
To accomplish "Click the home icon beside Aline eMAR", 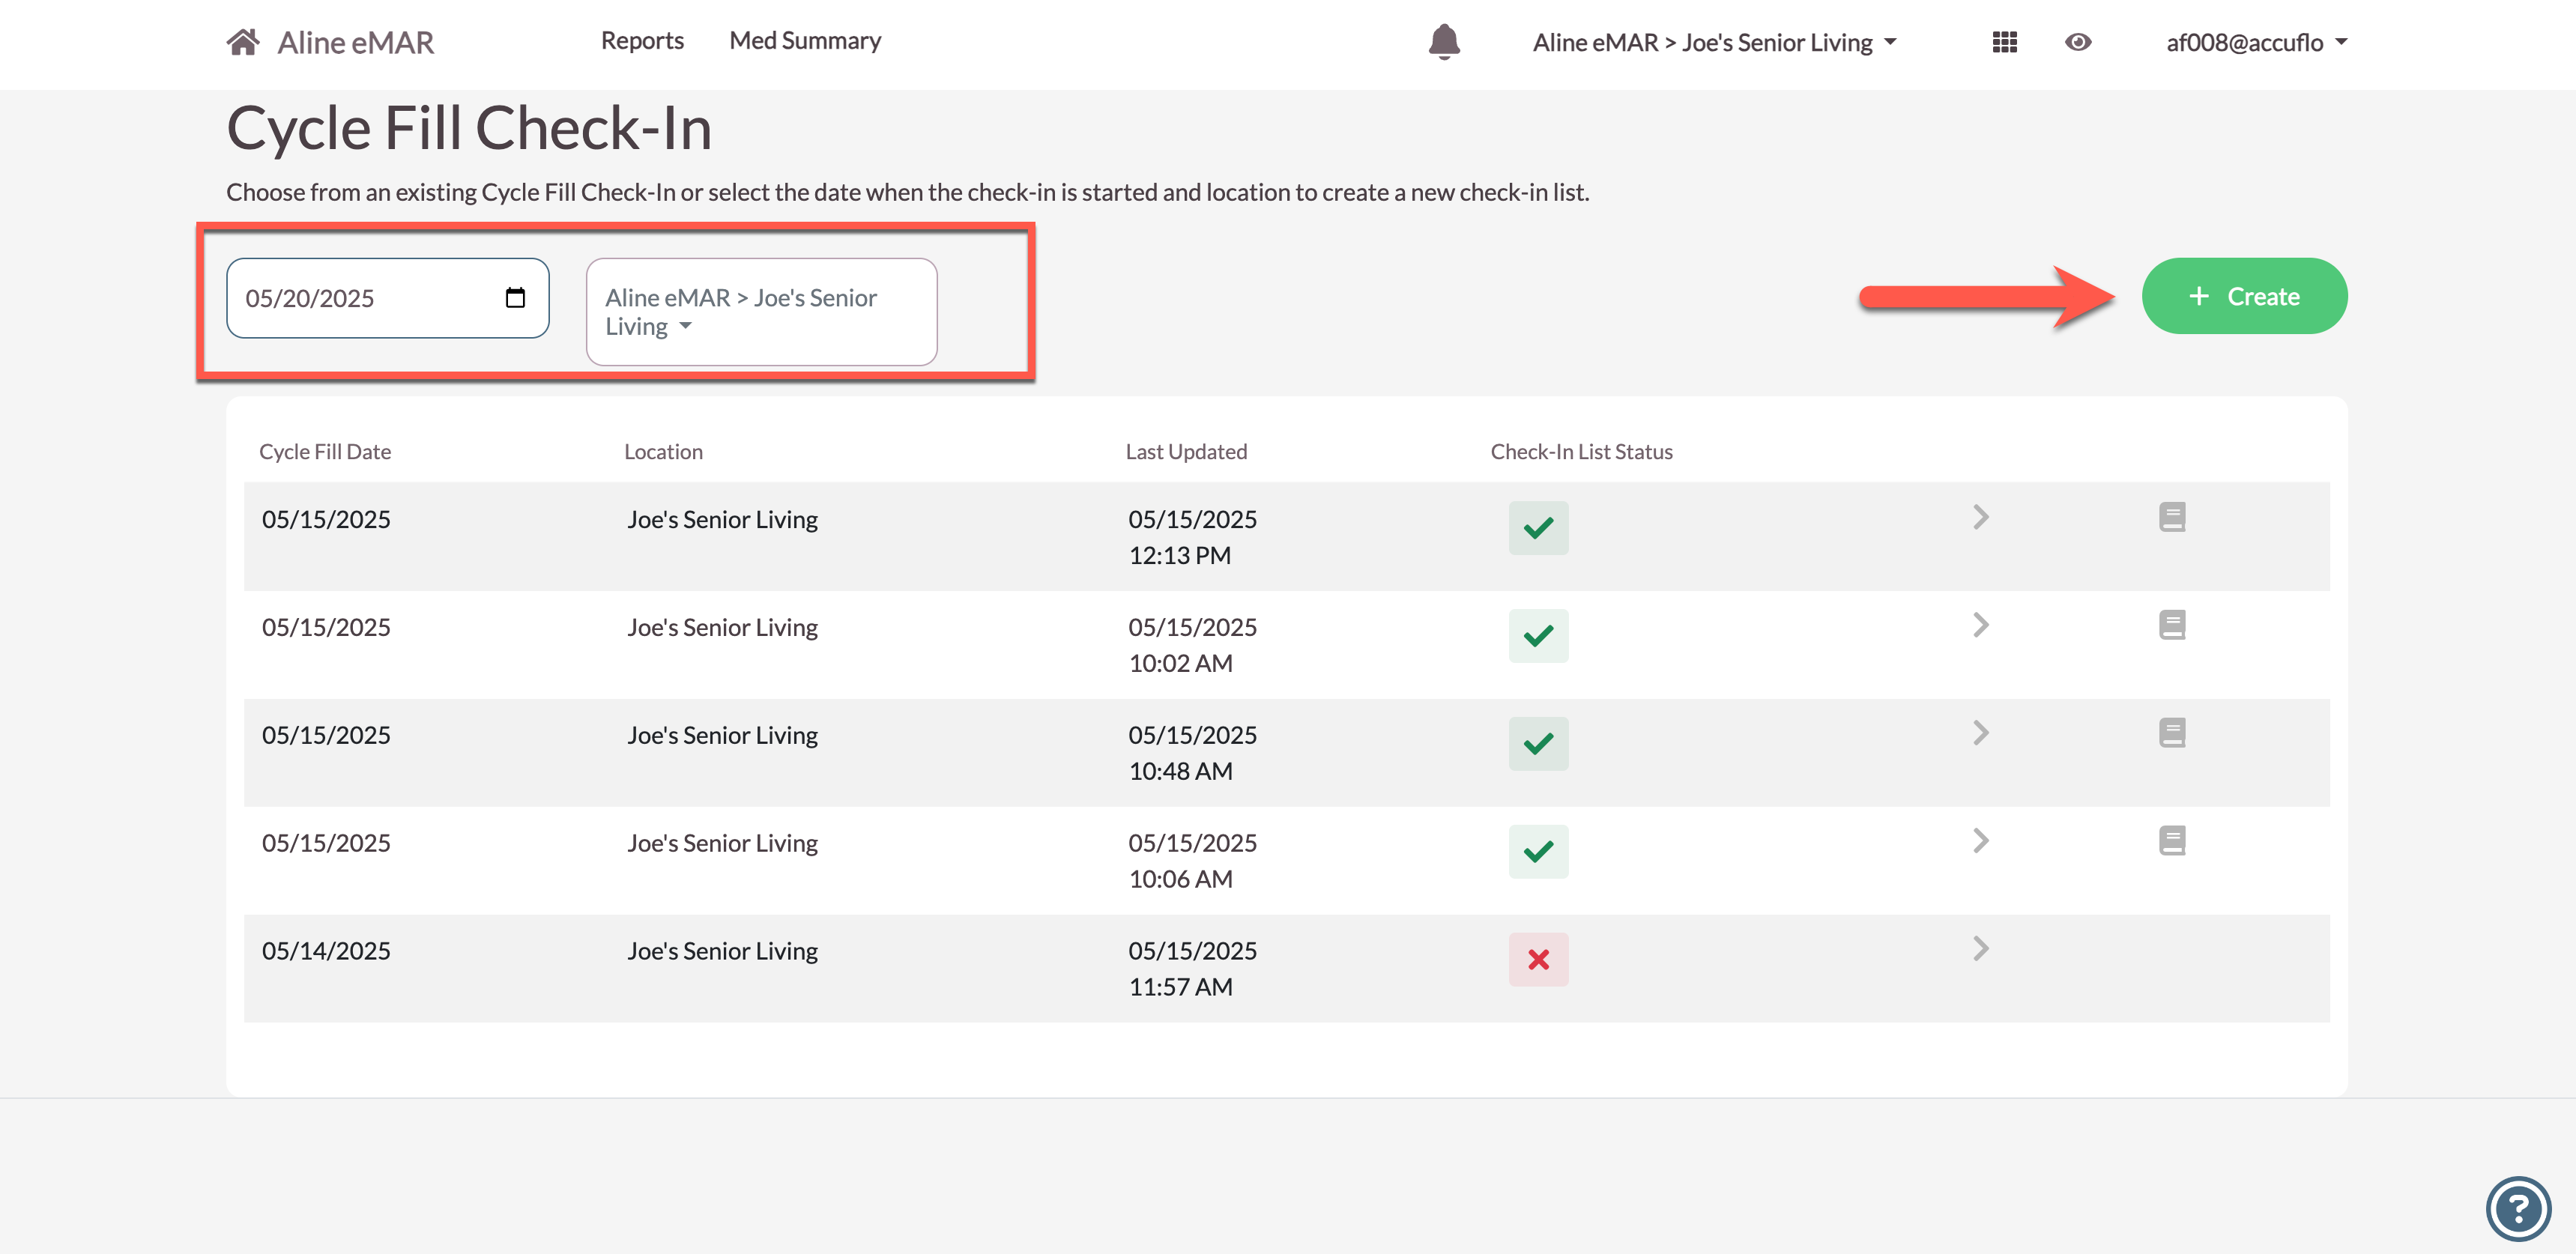I will (243, 42).
